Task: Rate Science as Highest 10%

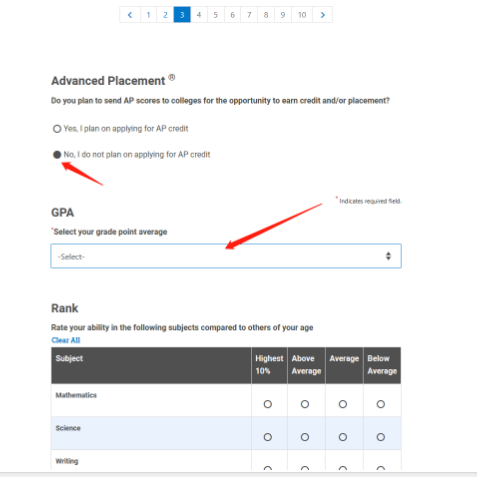Action: point(268,437)
